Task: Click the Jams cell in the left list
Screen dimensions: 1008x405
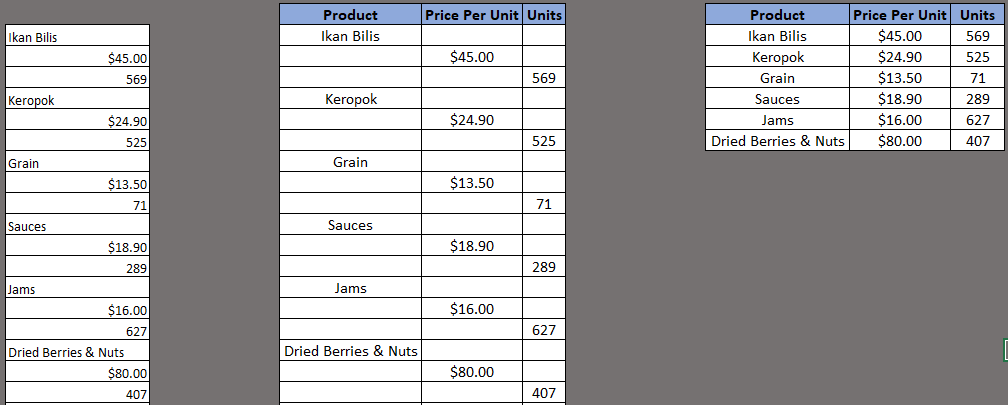Action: [77, 288]
